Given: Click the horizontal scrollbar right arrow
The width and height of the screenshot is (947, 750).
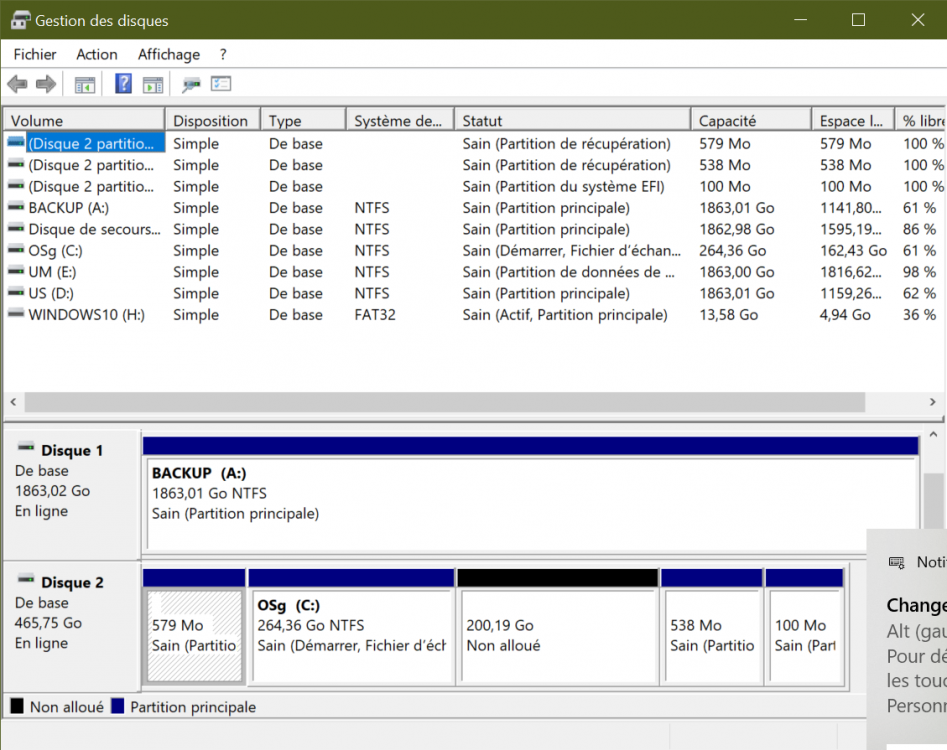Looking at the screenshot, I should click(x=931, y=402).
